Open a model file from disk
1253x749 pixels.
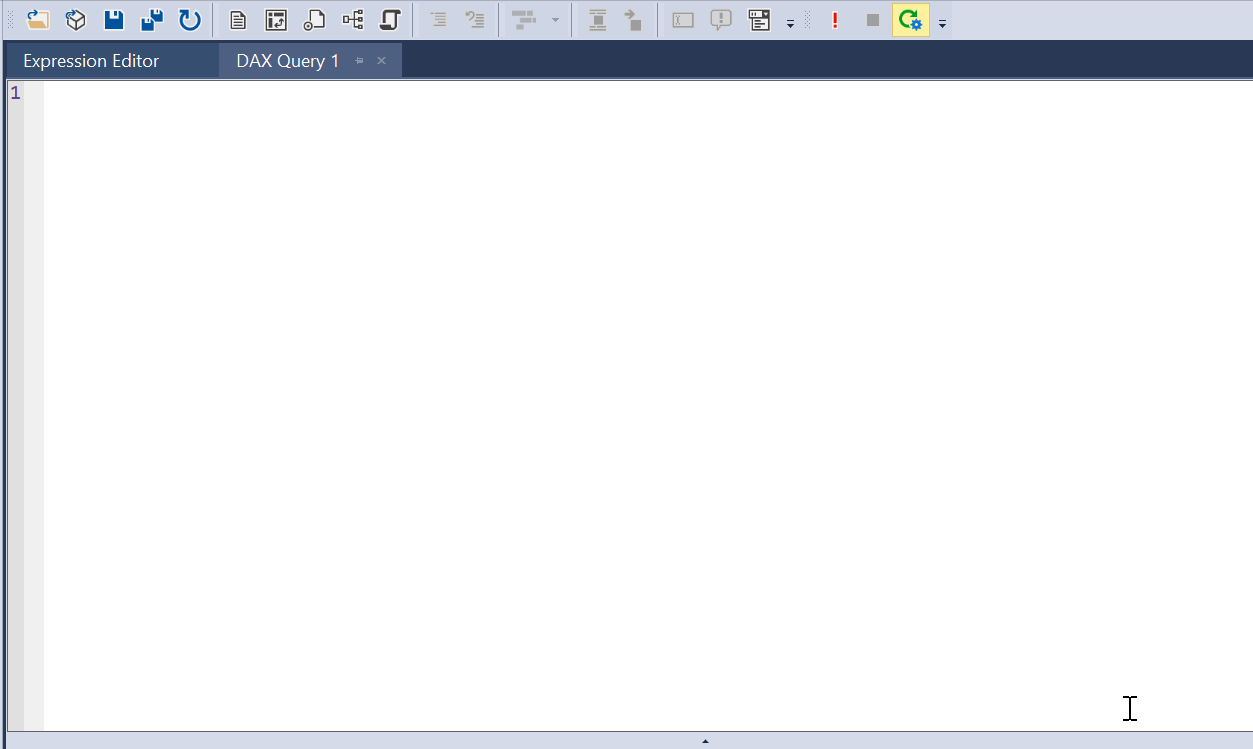point(37,19)
